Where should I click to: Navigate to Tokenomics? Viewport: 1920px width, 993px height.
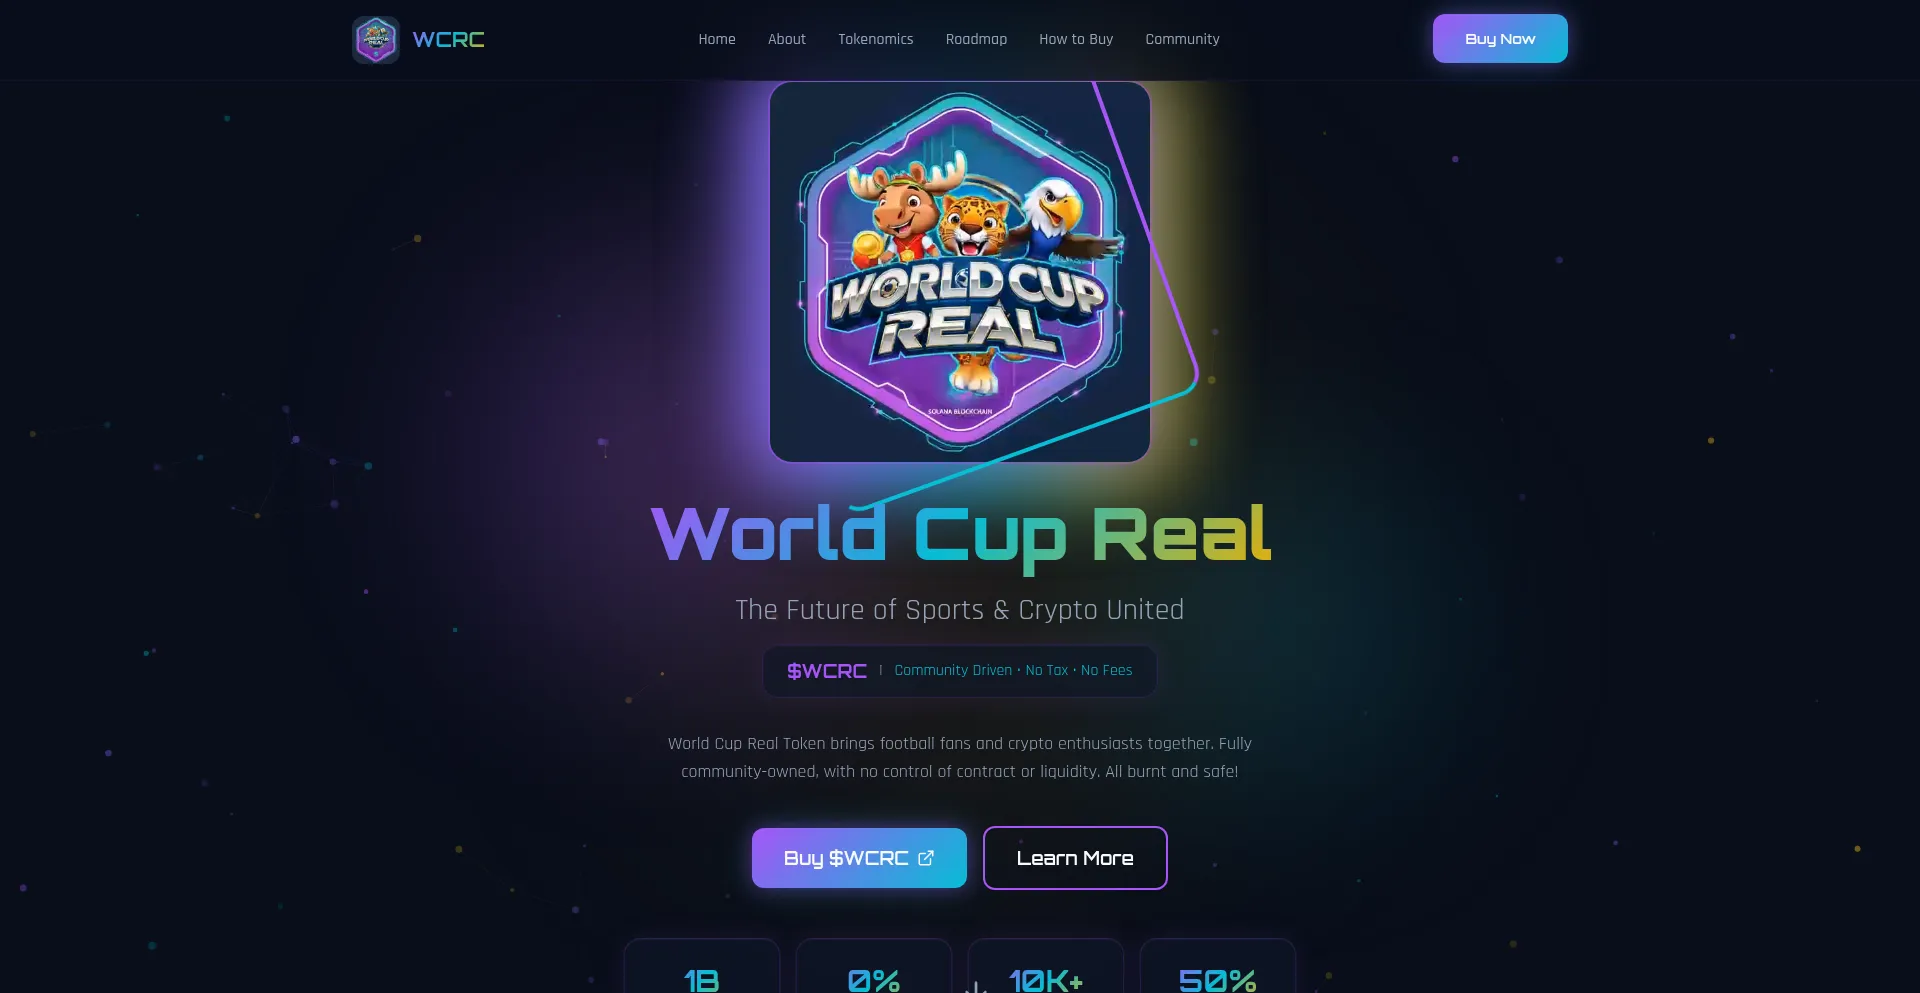click(x=876, y=39)
